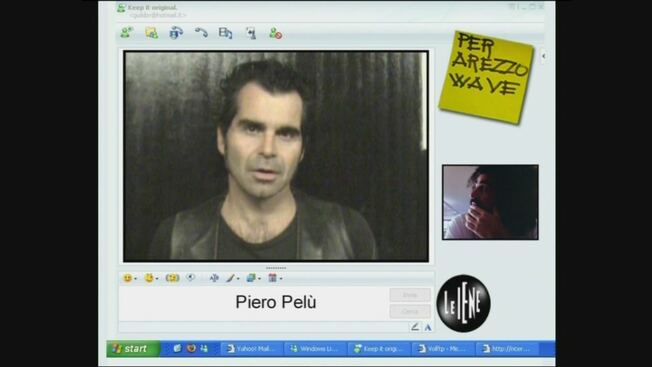Click the Send Files folder icon
Image resolution: width=652 pixels, height=367 pixels.
tap(151, 33)
